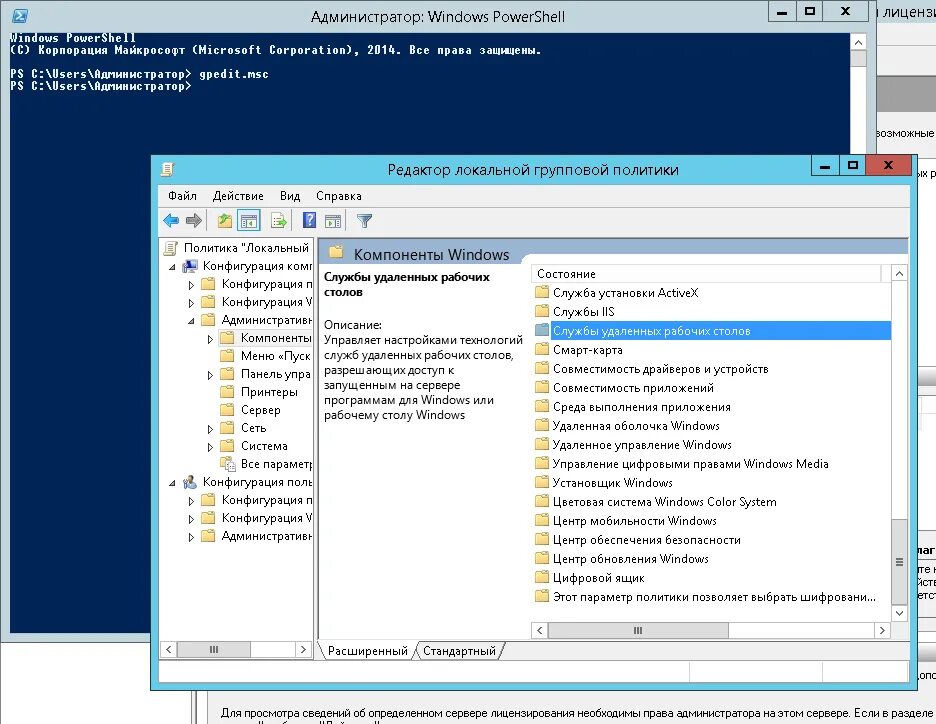
Task: Click folder icon beside 'Цифровой ящик'
Action: tap(542, 577)
